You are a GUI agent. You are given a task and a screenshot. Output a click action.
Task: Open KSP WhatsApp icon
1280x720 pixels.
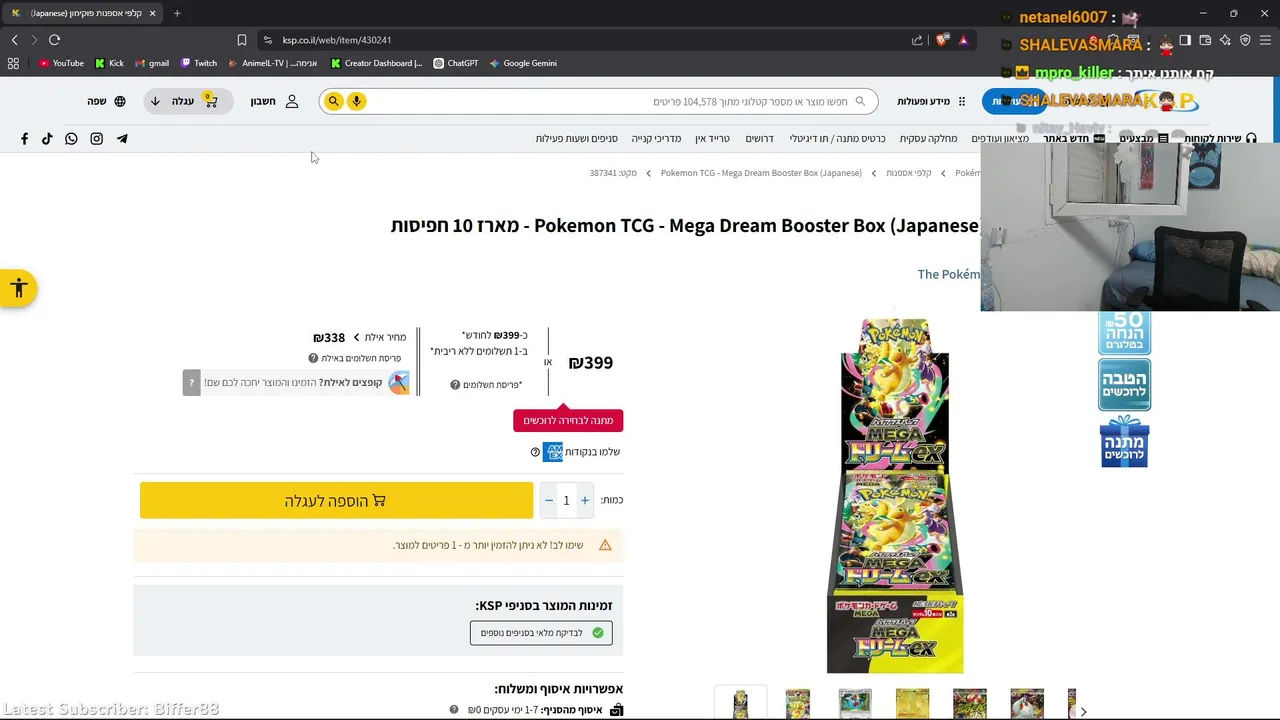[x=71, y=139]
